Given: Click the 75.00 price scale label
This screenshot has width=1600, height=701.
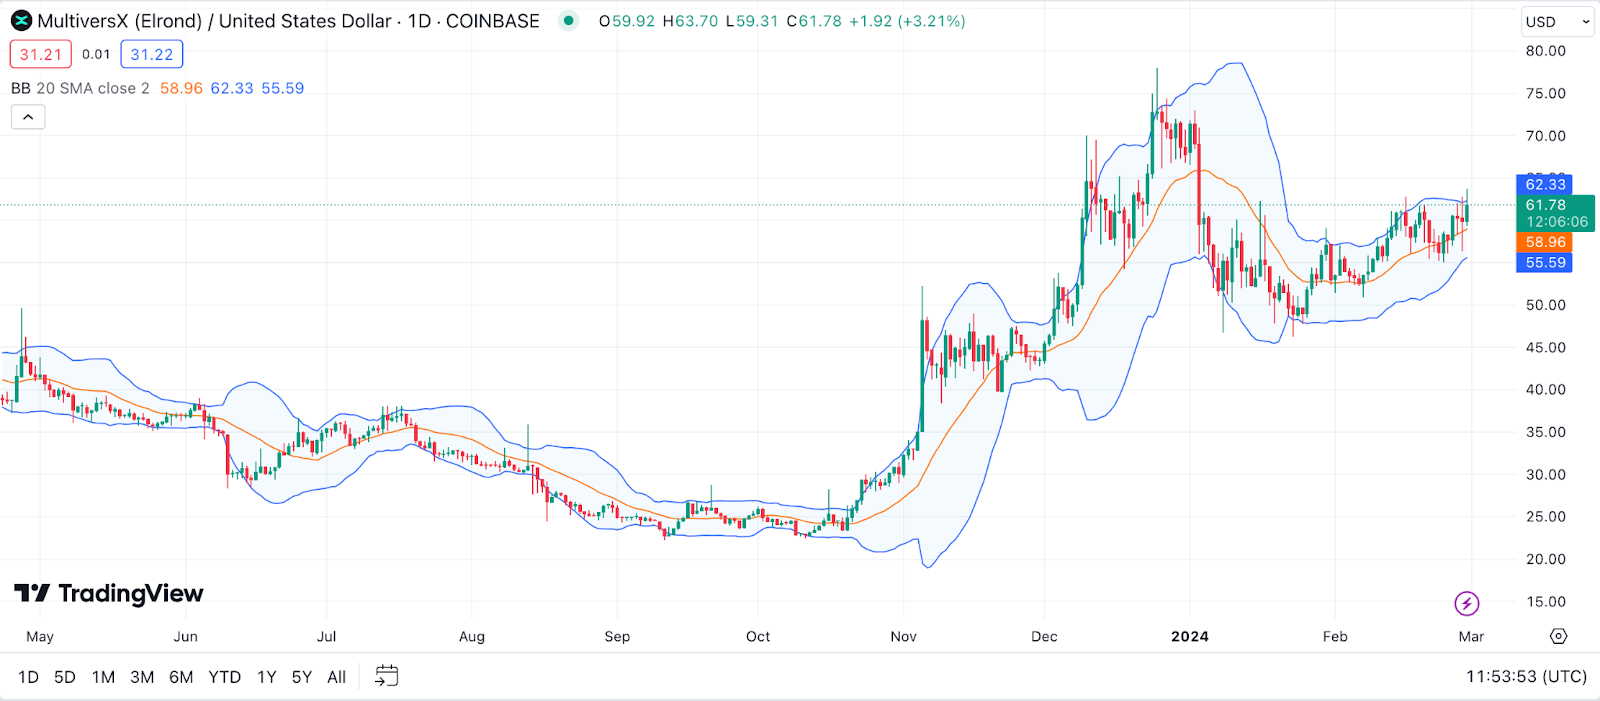Looking at the screenshot, I should click(1546, 94).
